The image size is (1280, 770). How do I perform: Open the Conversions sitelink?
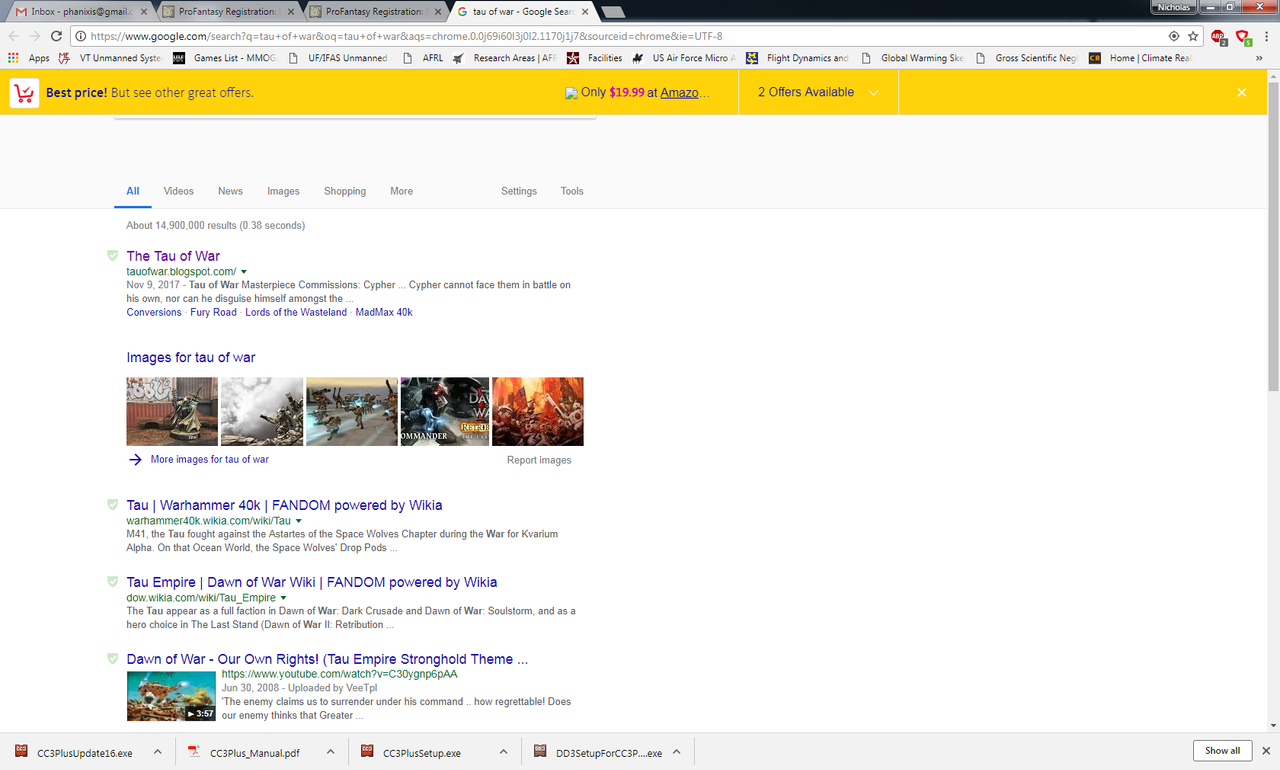tap(154, 312)
